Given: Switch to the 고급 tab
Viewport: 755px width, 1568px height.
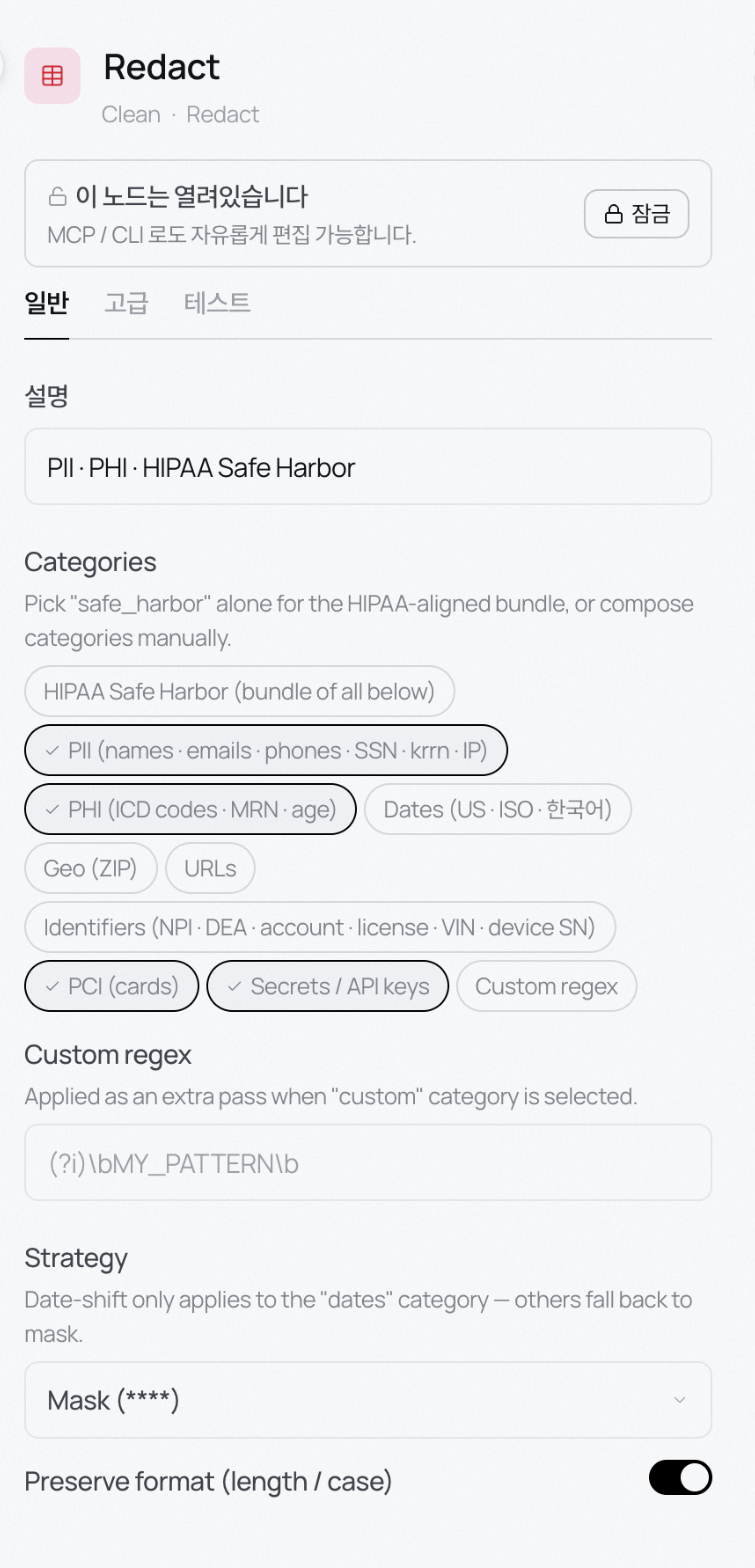Looking at the screenshot, I should [126, 303].
